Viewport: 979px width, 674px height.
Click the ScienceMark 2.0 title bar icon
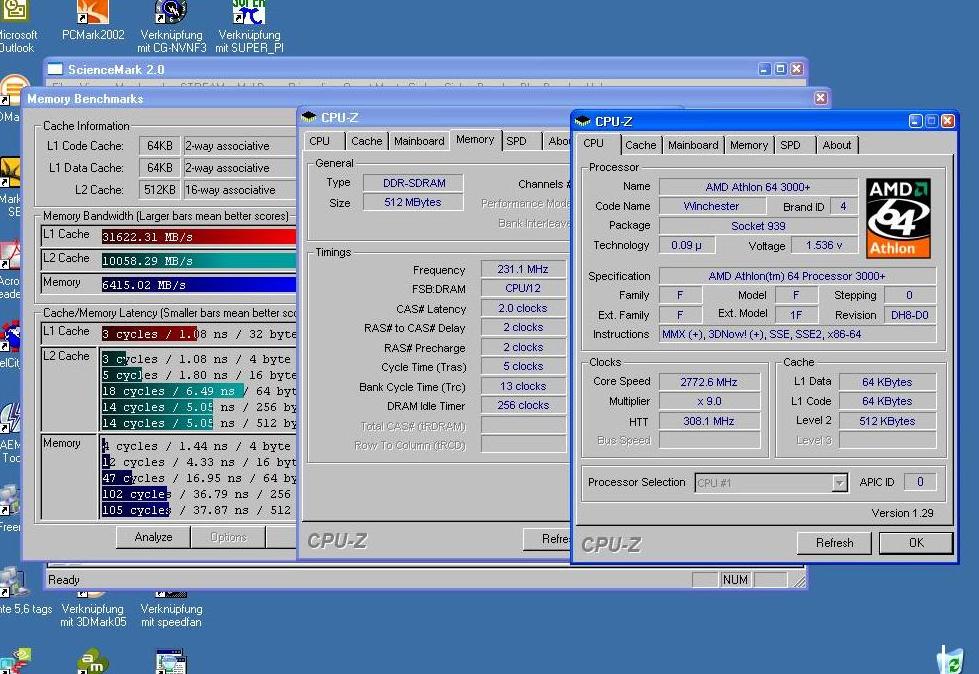point(56,69)
